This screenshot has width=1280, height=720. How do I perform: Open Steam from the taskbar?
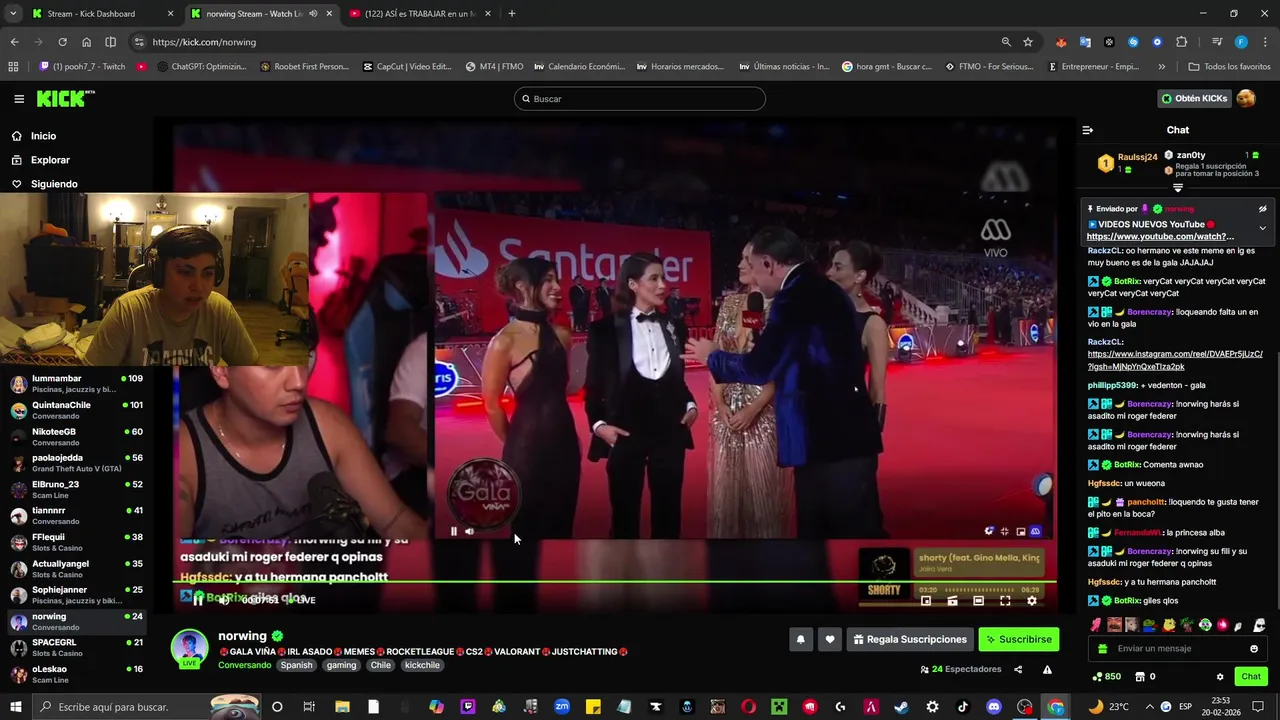(901, 707)
